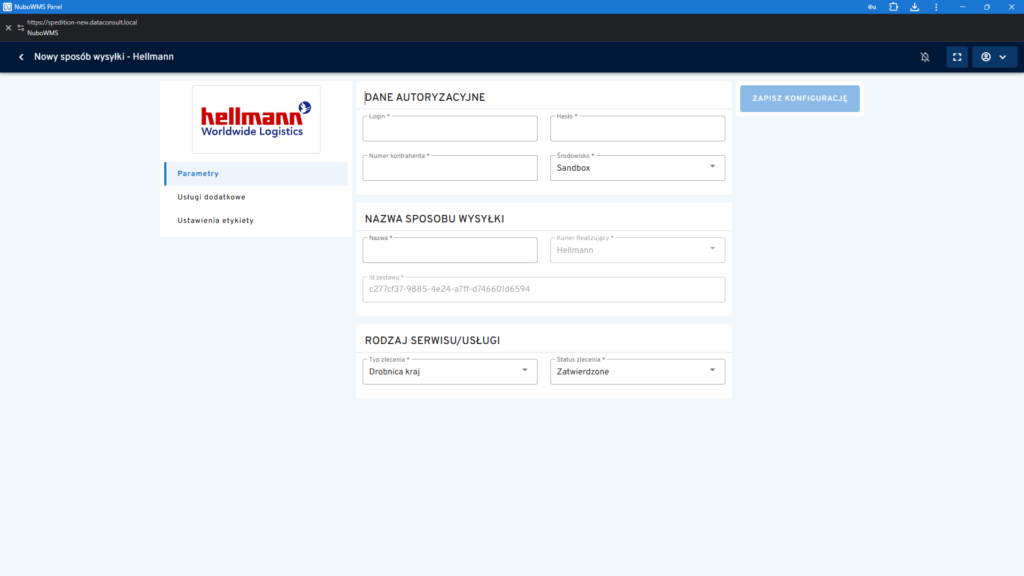The height and width of the screenshot is (576, 1024).
Task: Select the Parametry tab
Action: (256, 173)
